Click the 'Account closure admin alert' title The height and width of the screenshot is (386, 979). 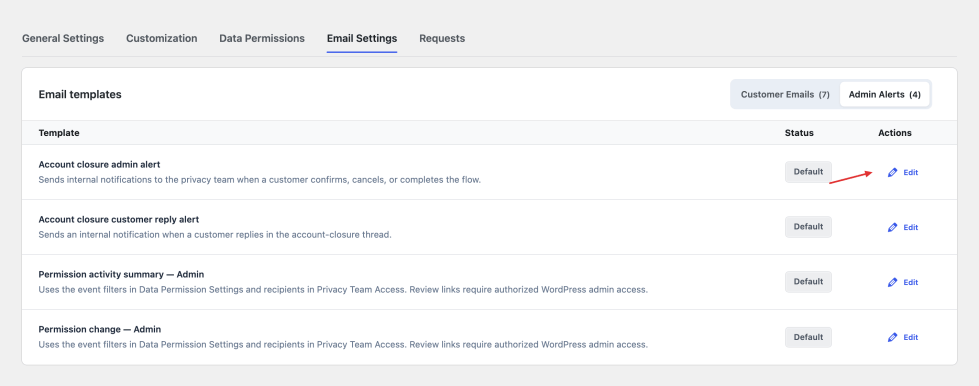[99, 164]
